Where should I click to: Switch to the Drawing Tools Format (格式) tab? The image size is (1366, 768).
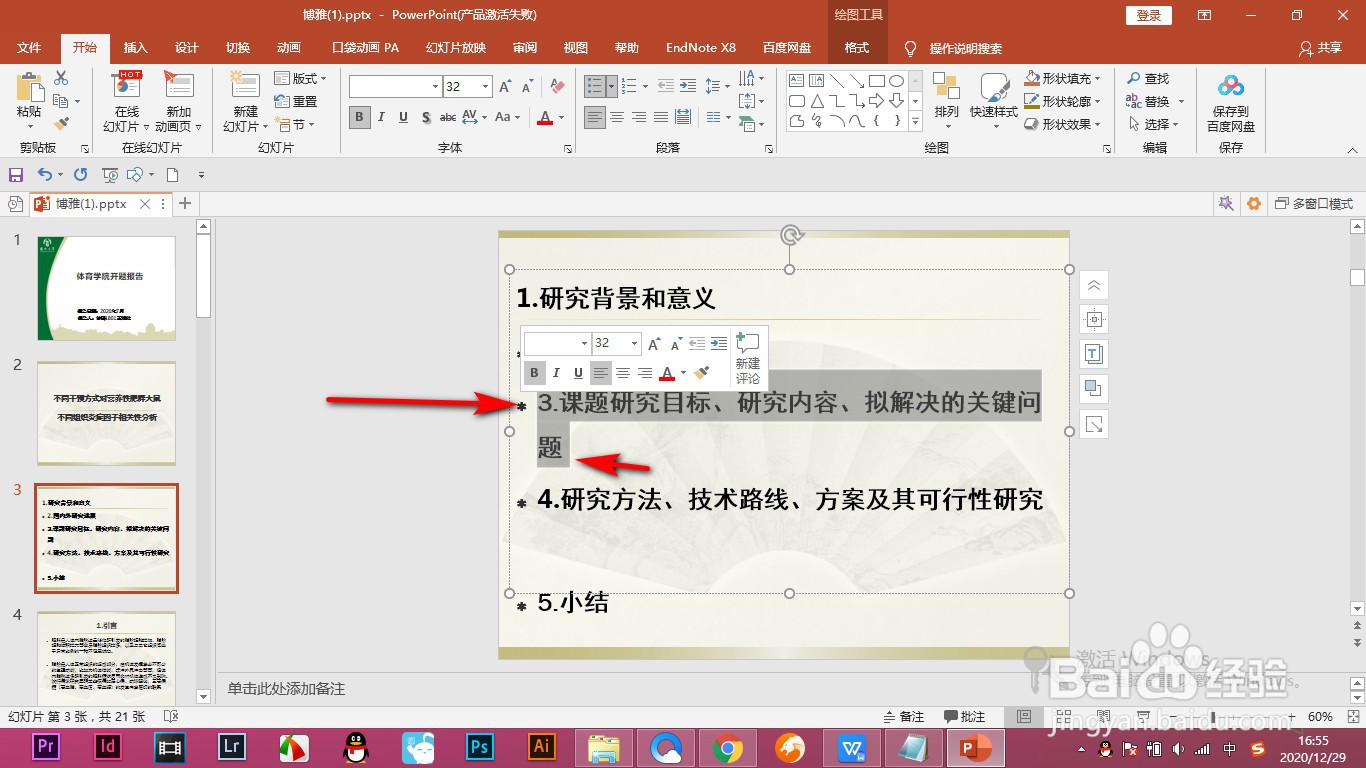click(857, 47)
